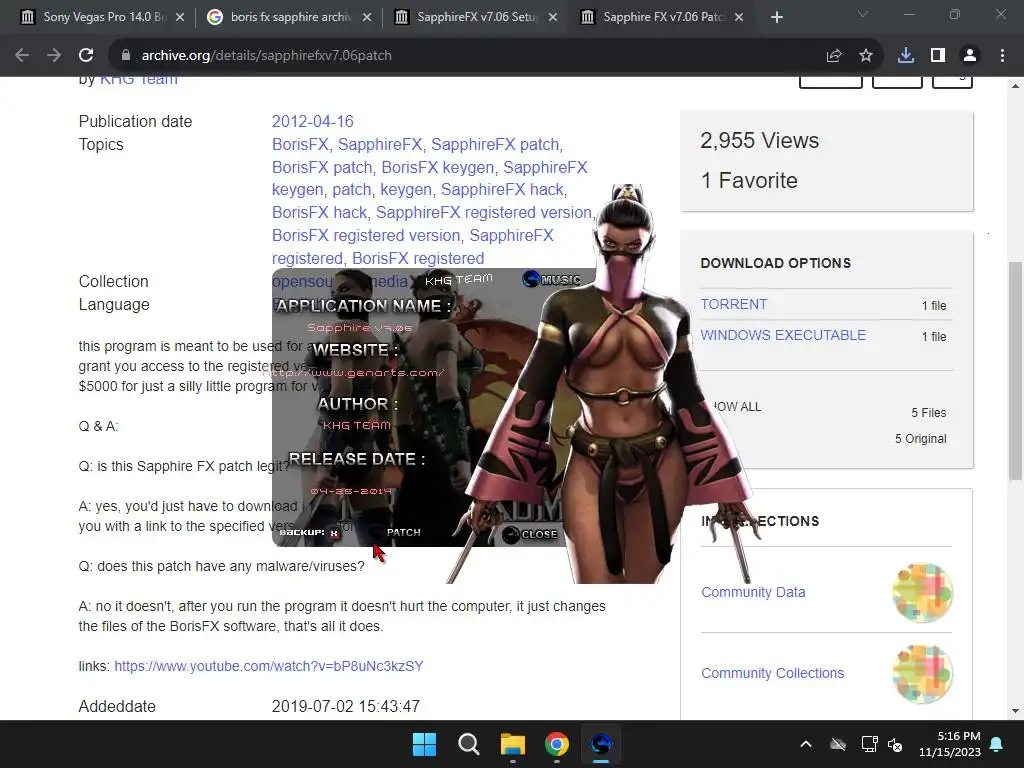
Task: Close the Sapphire FX v7.06 Patch tab
Action: point(739,17)
